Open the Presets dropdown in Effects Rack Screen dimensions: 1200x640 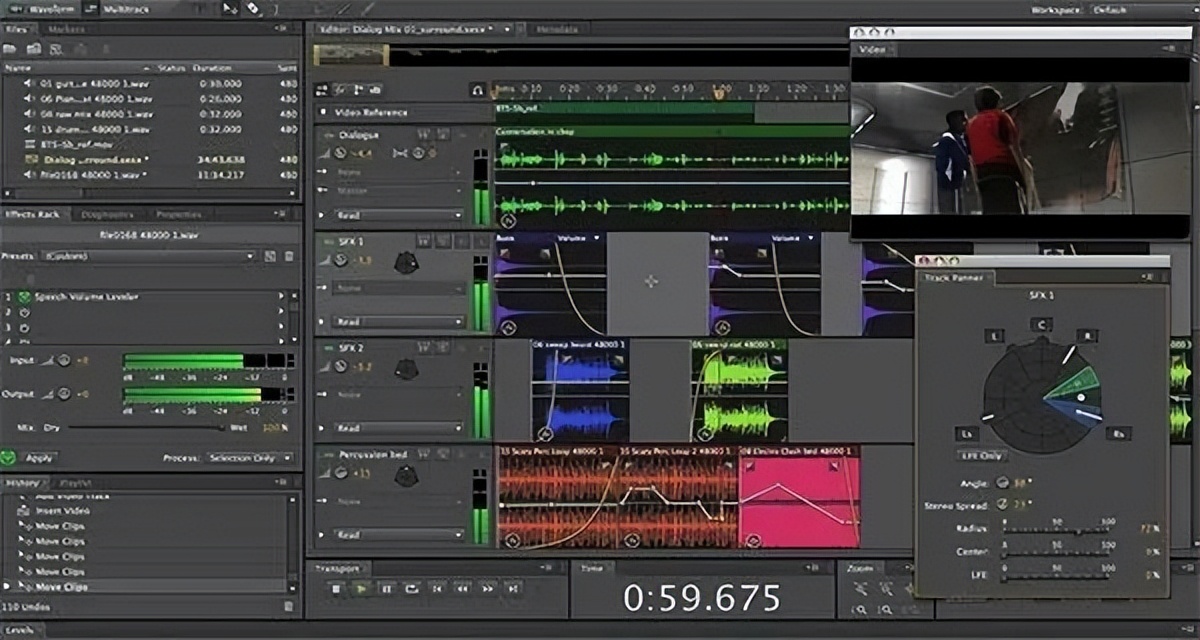[x=150, y=256]
